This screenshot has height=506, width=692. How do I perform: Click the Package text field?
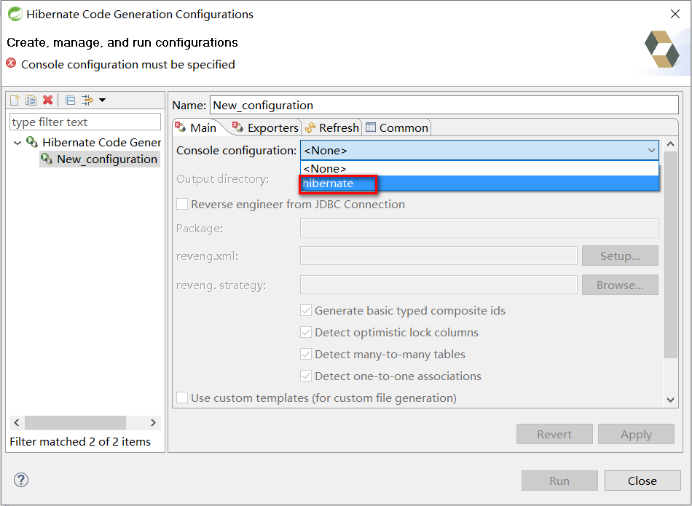click(480, 228)
